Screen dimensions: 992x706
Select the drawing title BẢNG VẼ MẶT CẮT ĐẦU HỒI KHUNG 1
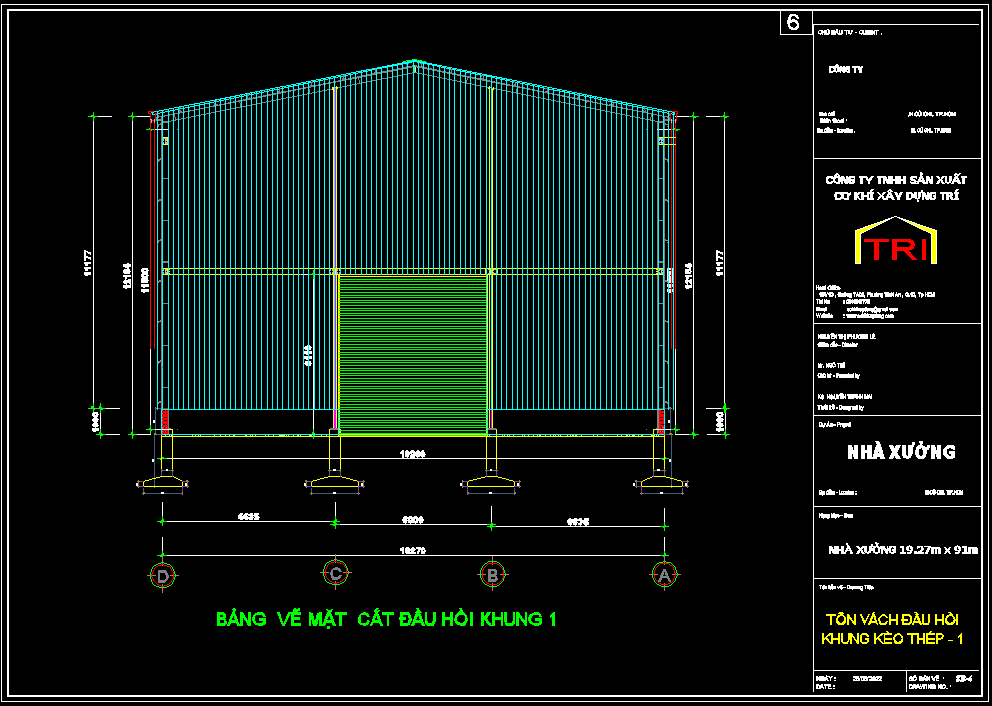[x=386, y=619]
